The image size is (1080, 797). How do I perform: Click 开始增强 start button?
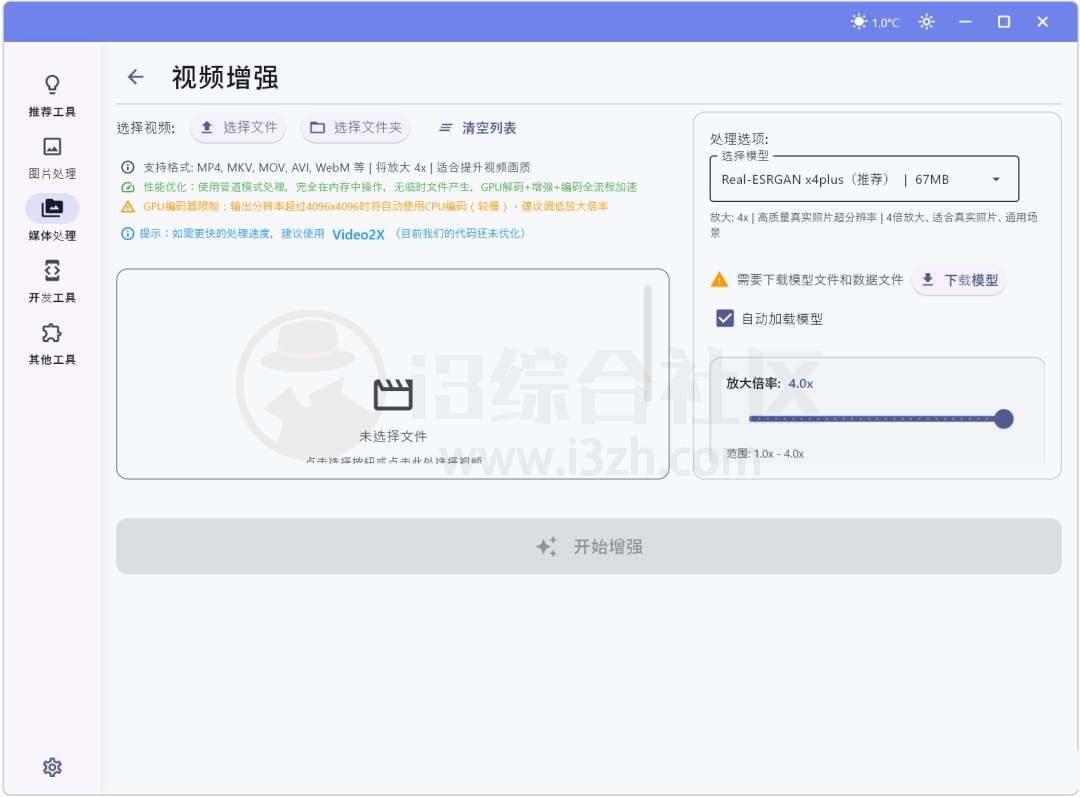(589, 546)
